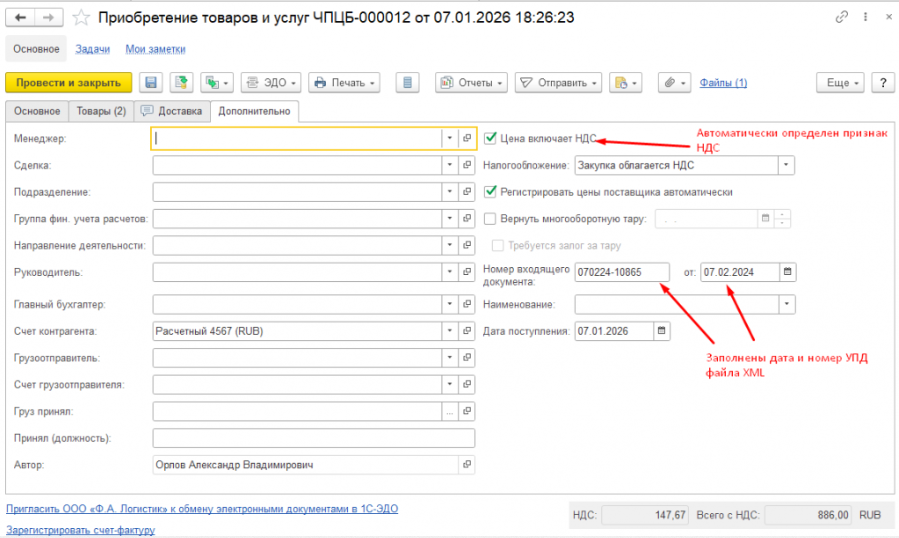Viewport: 899px width, 538px height.
Task: Open the document list icon button
Action: (408, 83)
